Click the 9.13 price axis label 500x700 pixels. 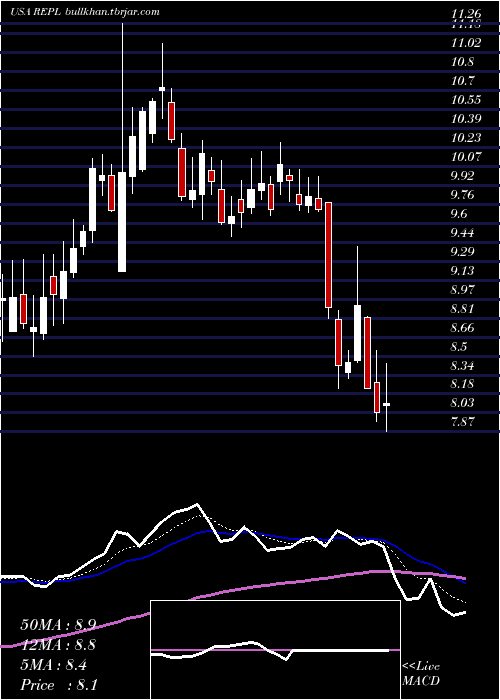pyautogui.click(x=462, y=271)
